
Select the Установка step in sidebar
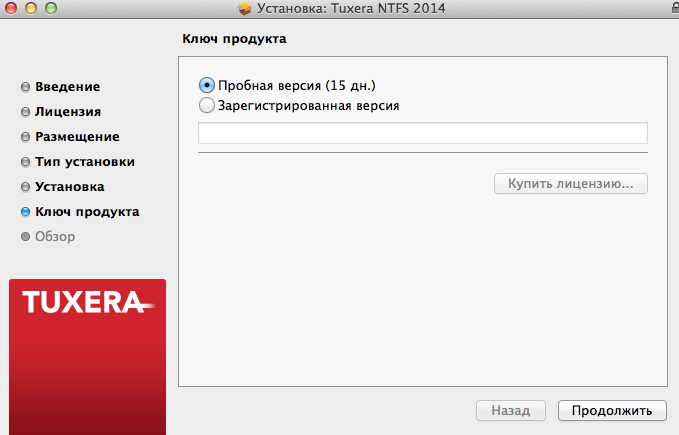click(70, 187)
